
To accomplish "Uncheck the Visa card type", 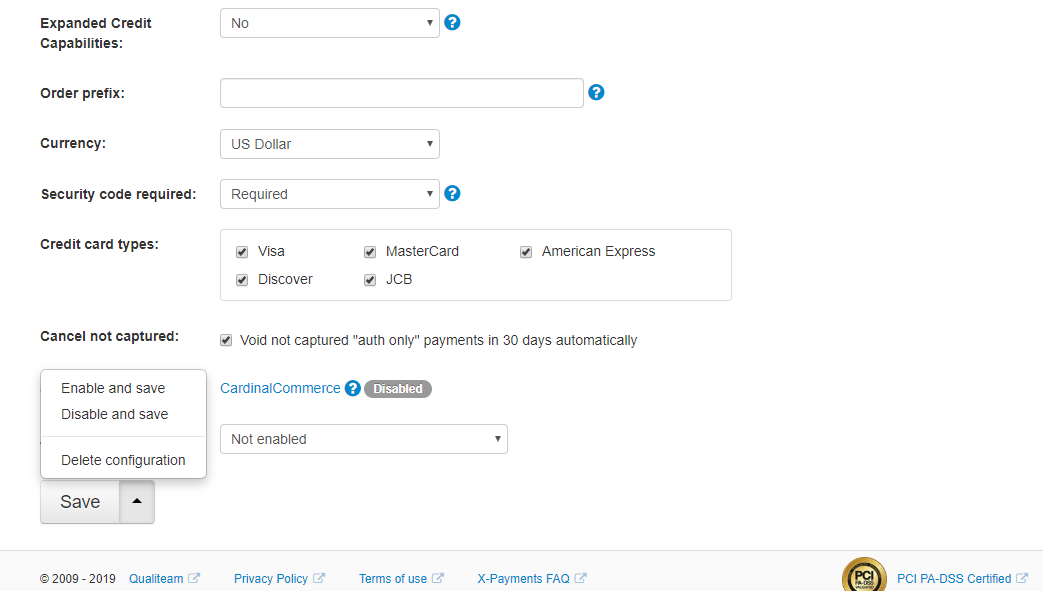I will coord(242,252).
